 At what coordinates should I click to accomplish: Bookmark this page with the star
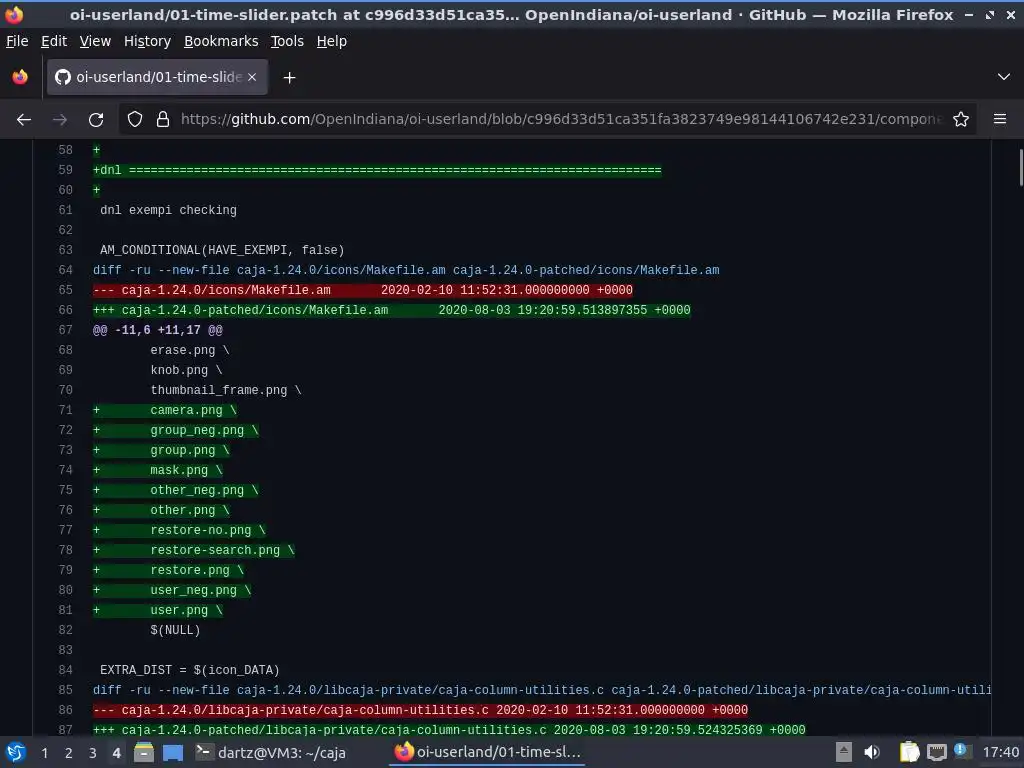click(961, 120)
